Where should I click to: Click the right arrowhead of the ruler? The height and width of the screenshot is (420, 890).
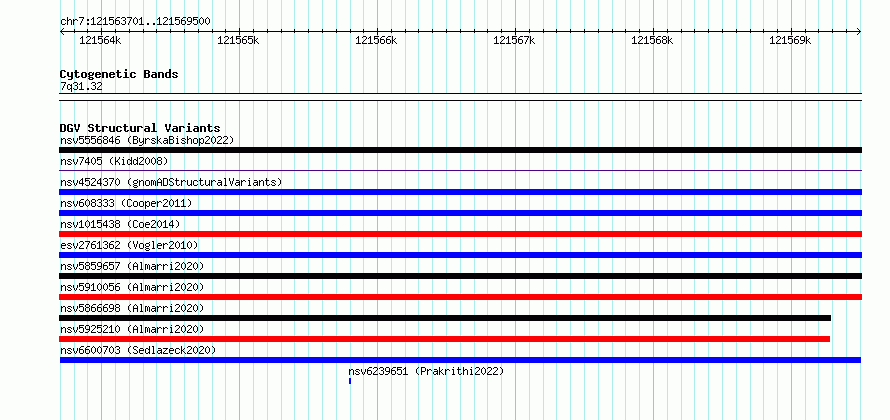pyautogui.click(x=859, y=31)
